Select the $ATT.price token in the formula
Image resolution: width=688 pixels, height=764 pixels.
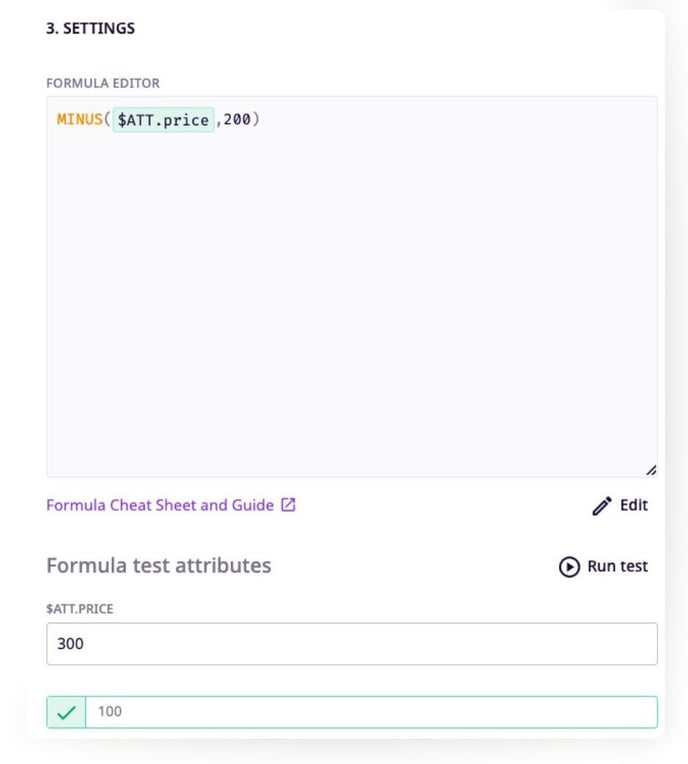click(163, 120)
